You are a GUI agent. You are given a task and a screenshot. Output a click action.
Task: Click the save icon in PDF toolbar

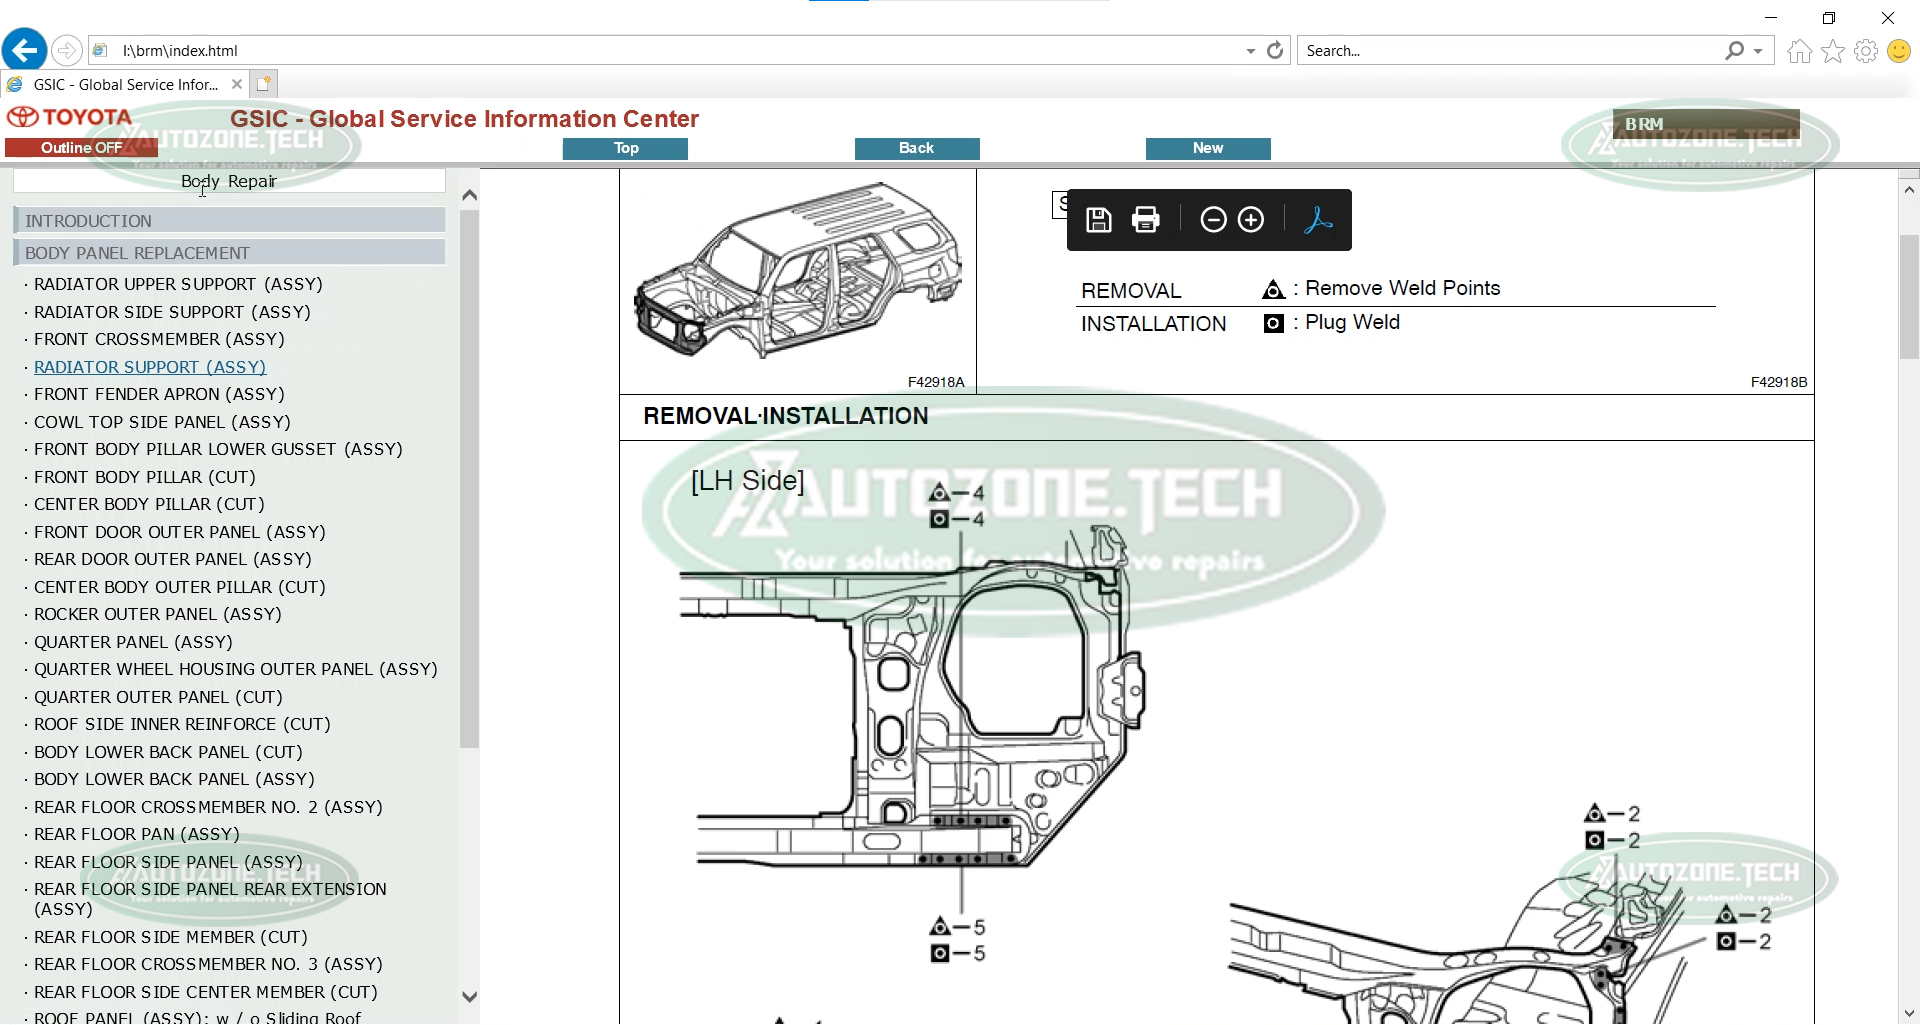point(1099,220)
